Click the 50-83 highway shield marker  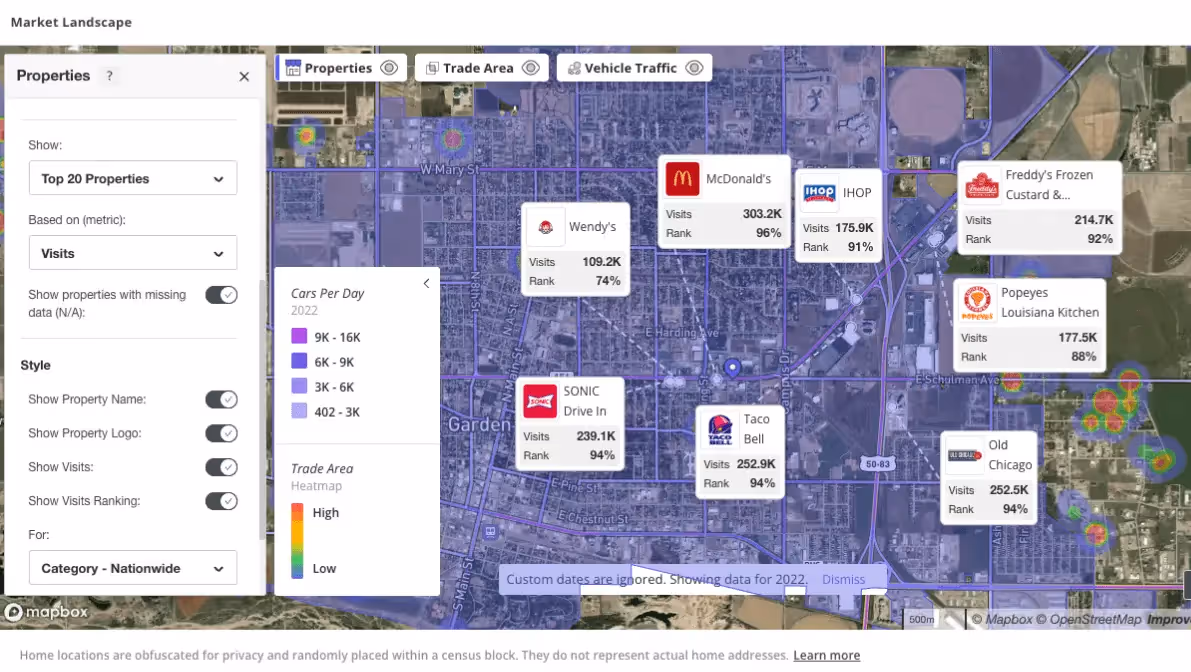[x=877, y=464]
